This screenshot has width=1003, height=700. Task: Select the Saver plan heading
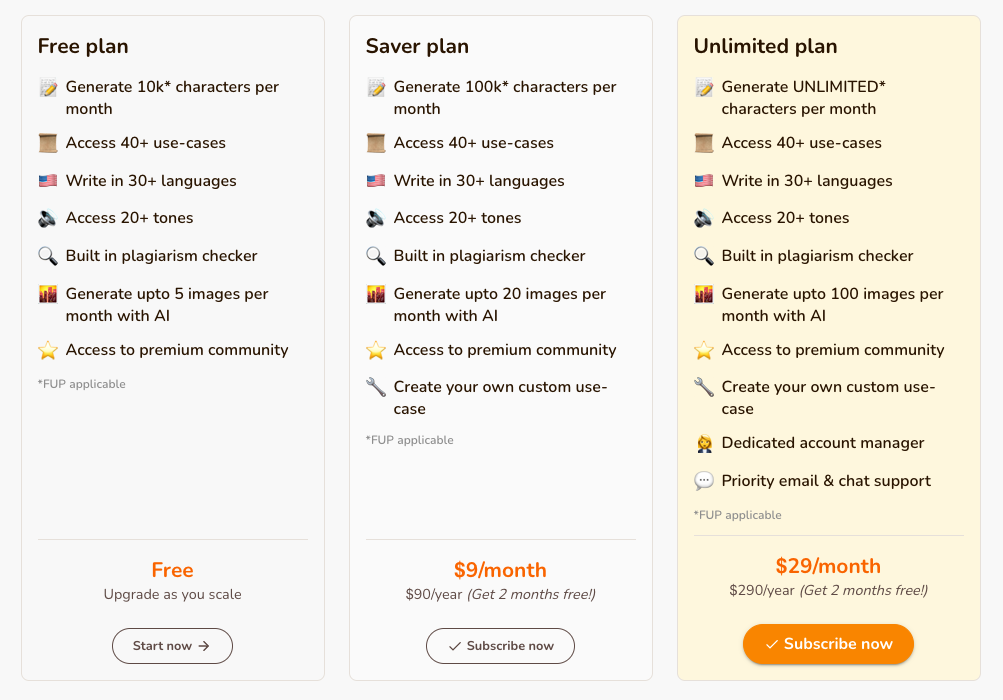(x=417, y=46)
